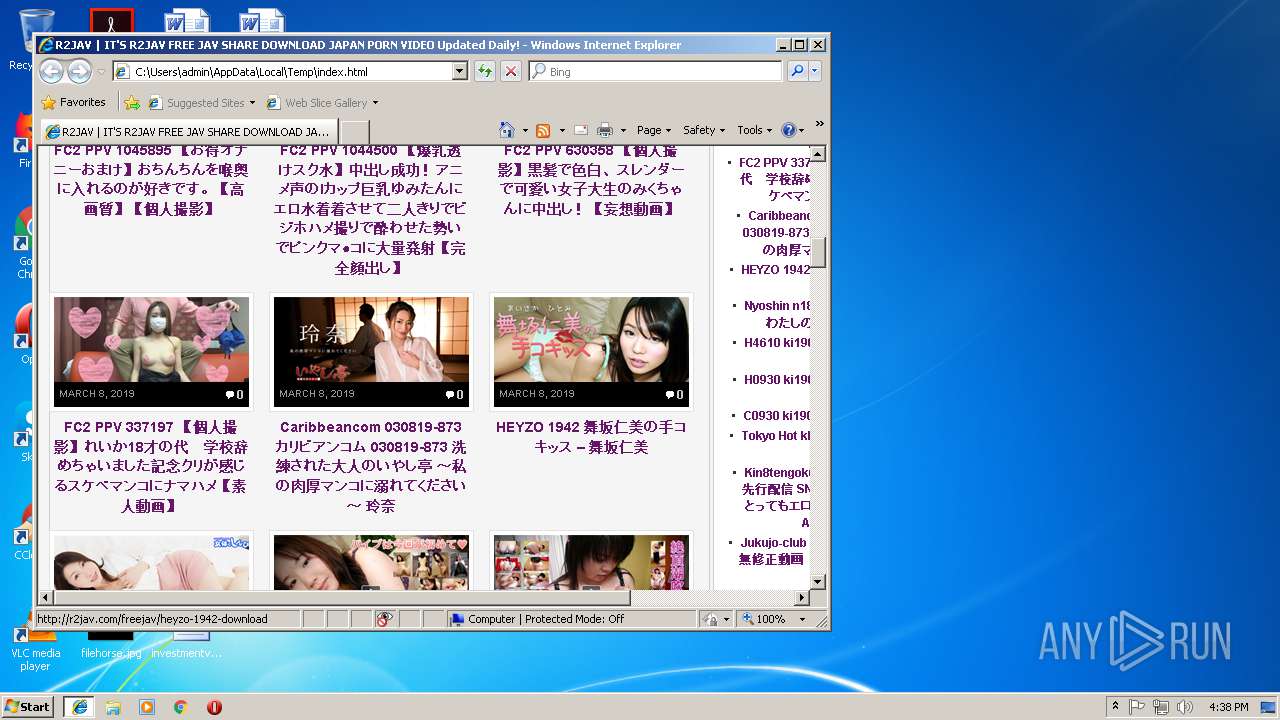Viewport: 1280px width, 720px height.
Task: Click the network icon in the system tray
Action: coord(1160,707)
